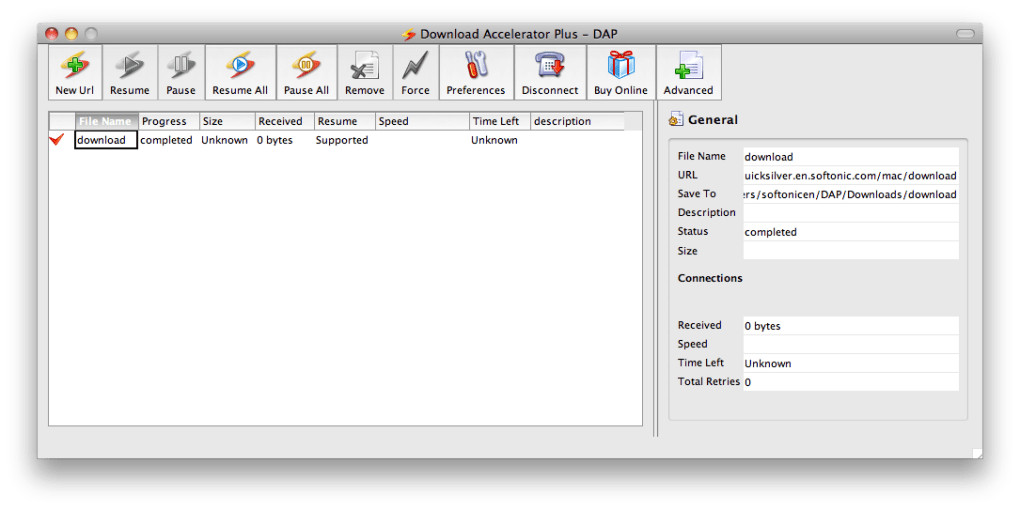The width and height of the screenshot is (1020, 510).
Task: Sort by Received column header
Action: tap(285, 121)
